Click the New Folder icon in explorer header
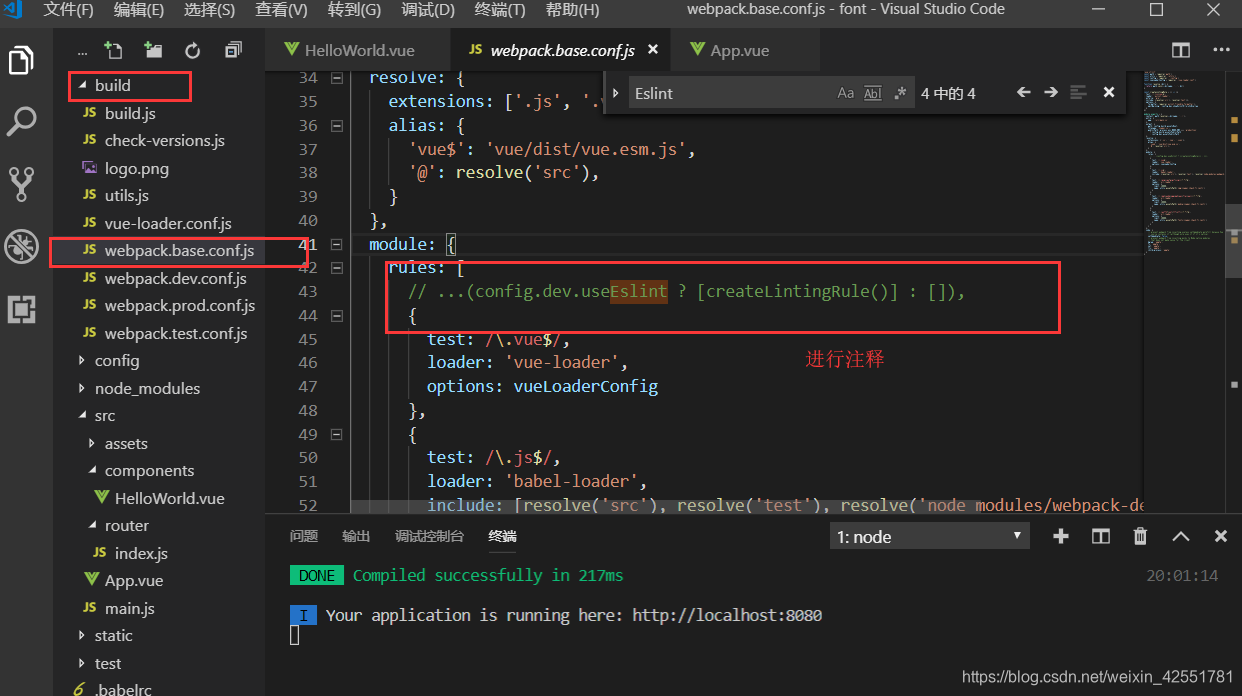This screenshot has height=696, width=1242. pyautogui.click(x=153, y=50)
